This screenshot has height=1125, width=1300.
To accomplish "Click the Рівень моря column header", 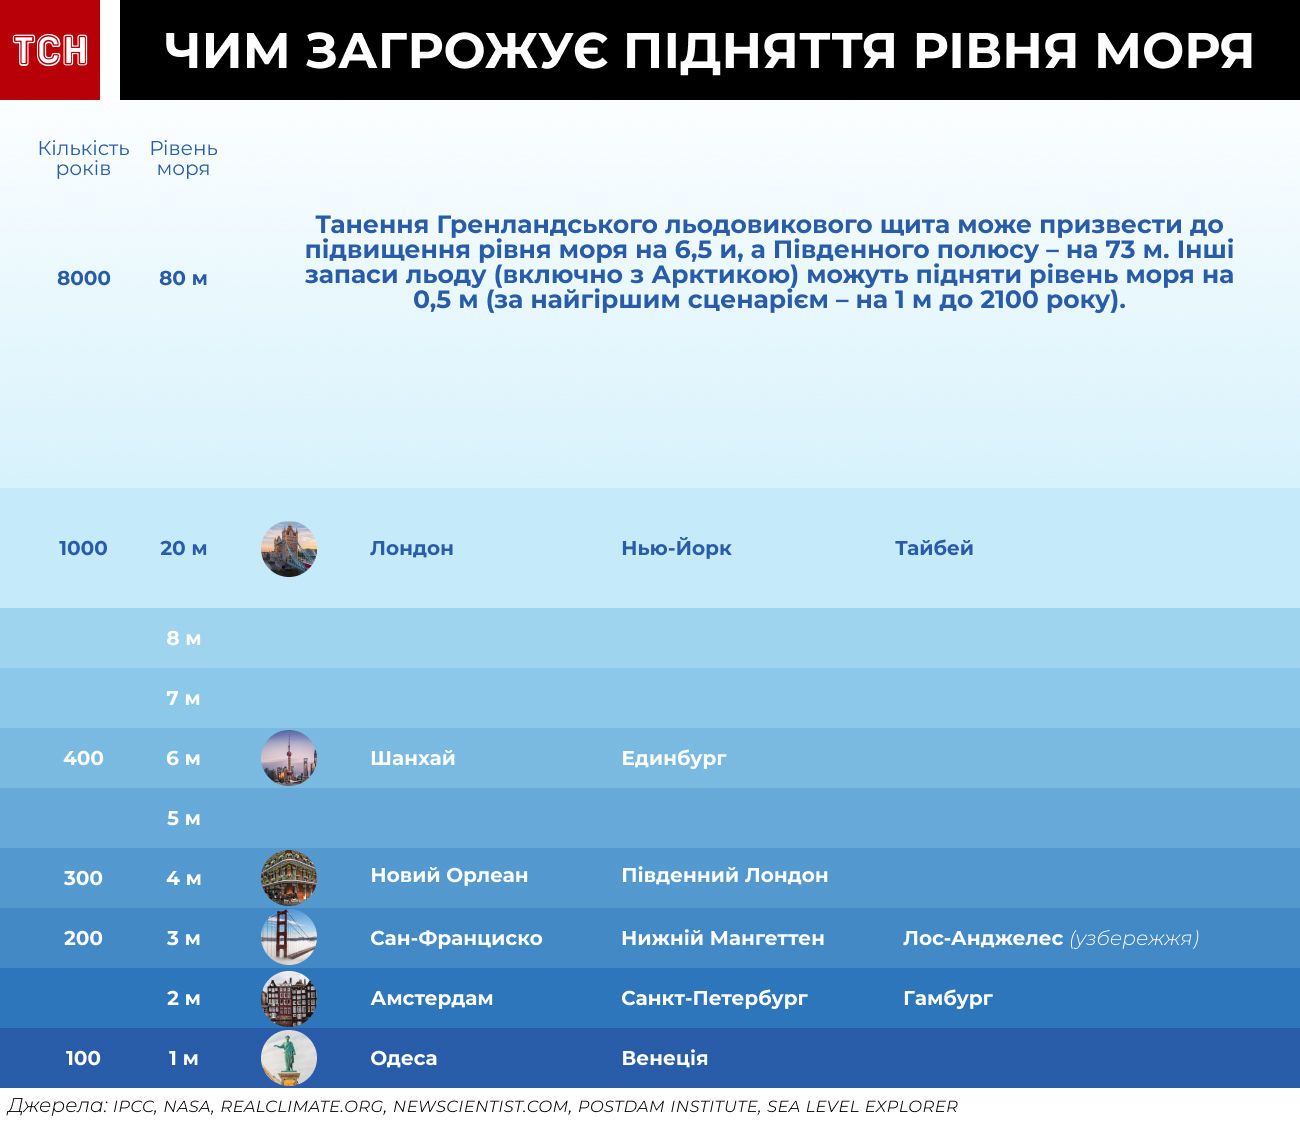I will 184,158.
